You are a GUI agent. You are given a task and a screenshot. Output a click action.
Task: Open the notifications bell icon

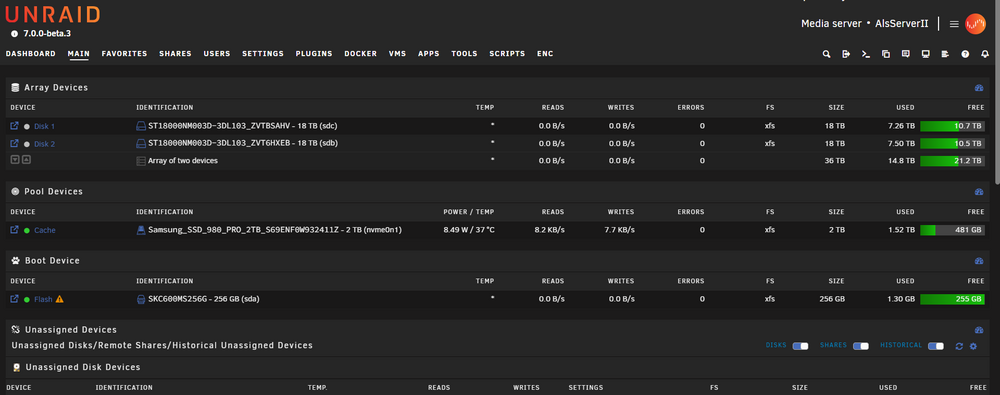point(985,54)
